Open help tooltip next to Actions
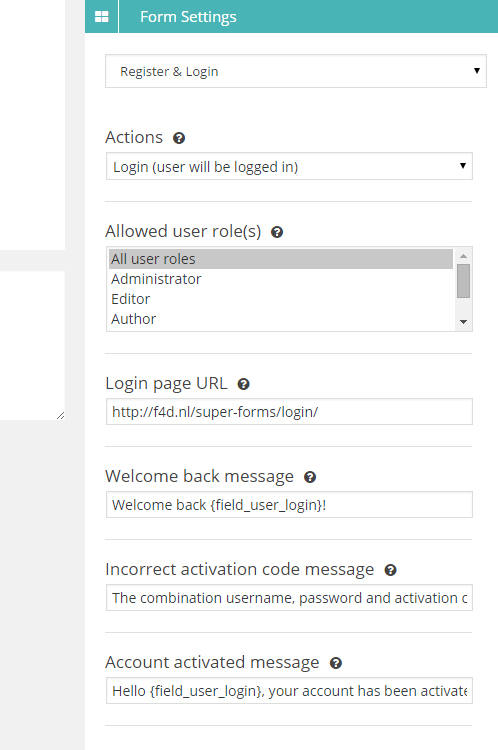This screenshot has width=498, height=750. (179, 138)
